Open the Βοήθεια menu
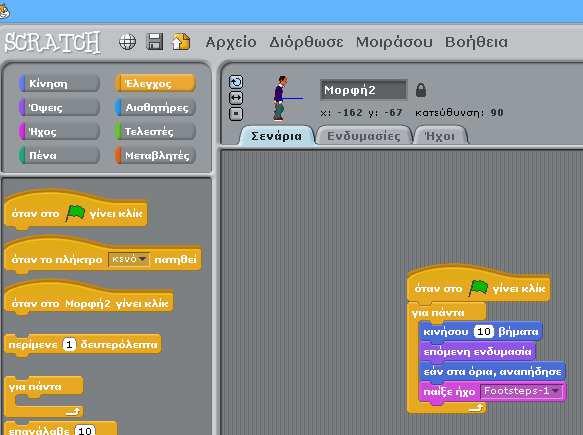 click(476, 42)
